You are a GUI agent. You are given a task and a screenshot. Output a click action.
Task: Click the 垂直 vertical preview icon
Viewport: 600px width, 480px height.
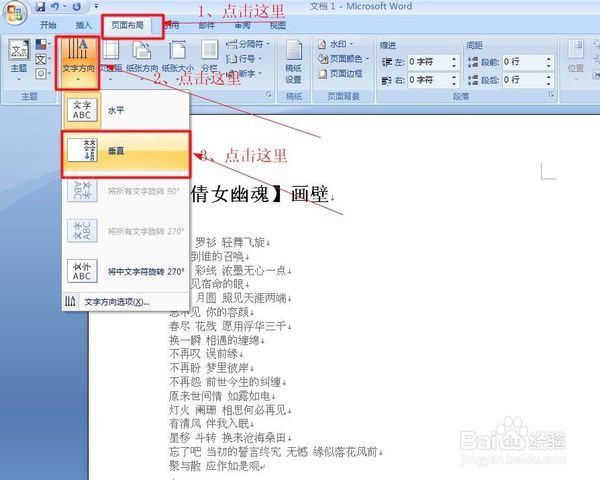point(82,150)
